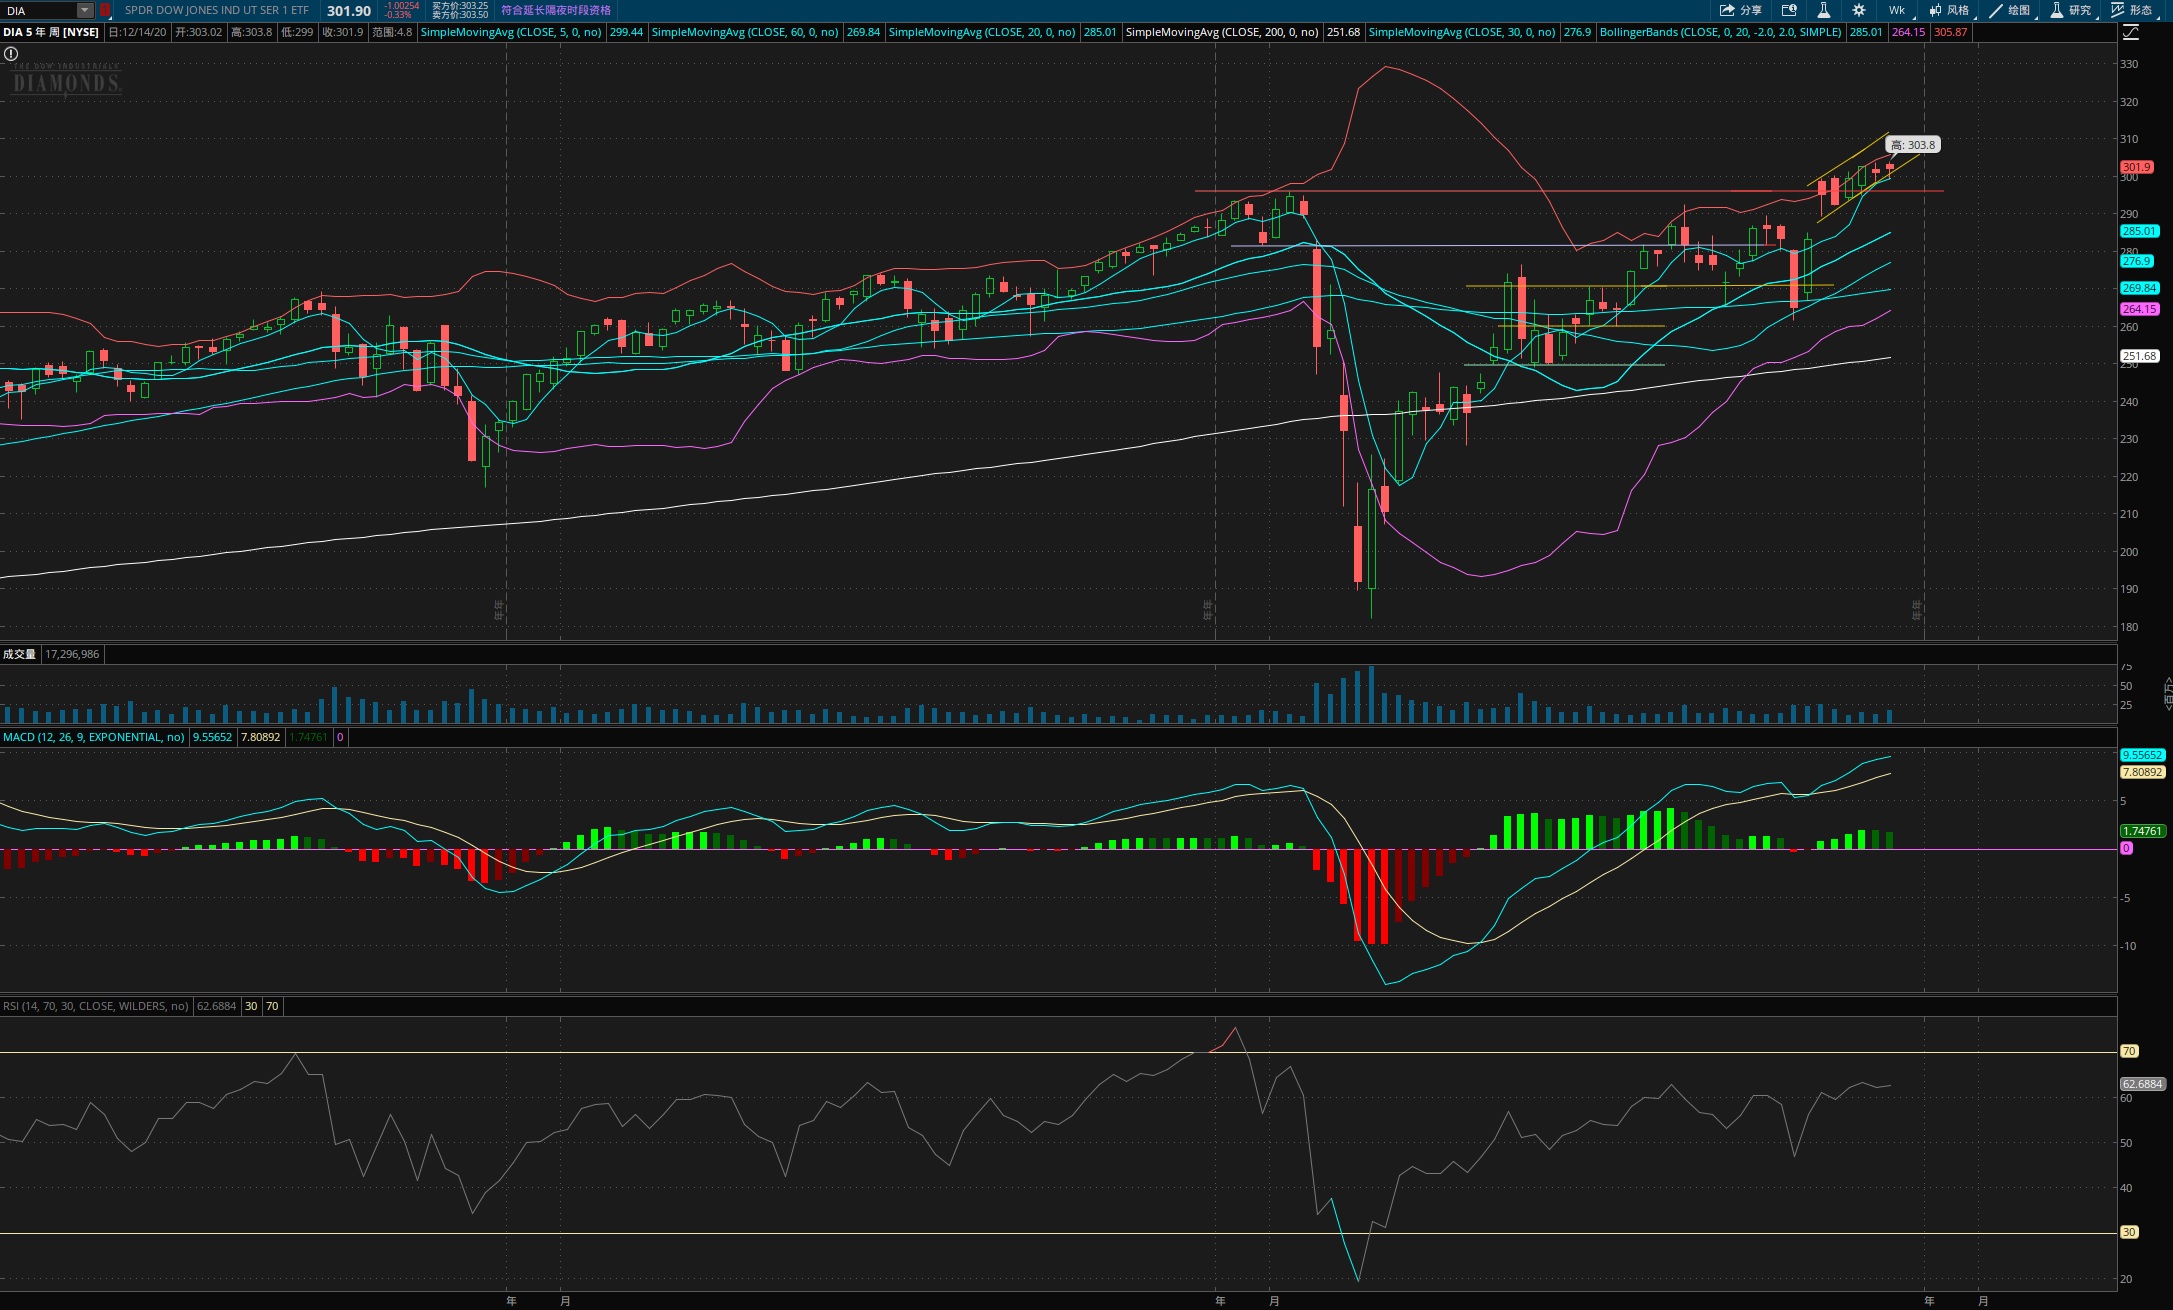Click the 269.84 price axis label
The image size is (2173, 1310).
tap(2139, 288)
